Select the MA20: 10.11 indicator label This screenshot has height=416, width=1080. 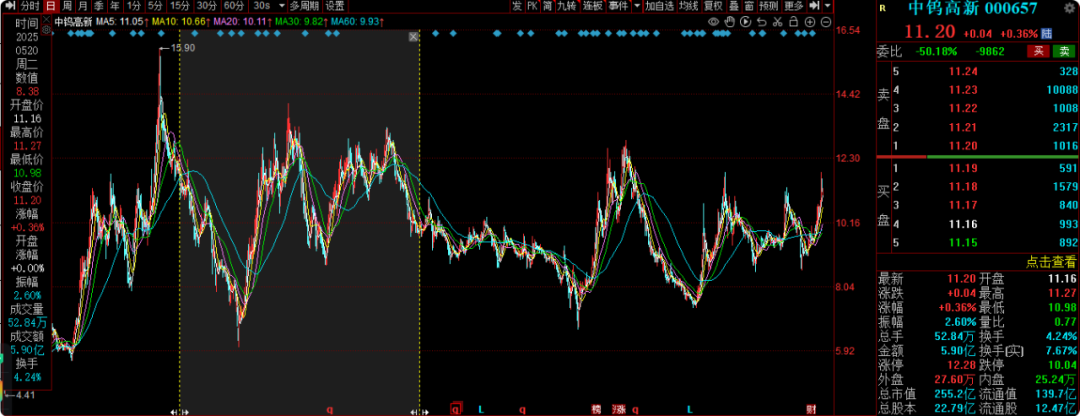pos(240,22)
